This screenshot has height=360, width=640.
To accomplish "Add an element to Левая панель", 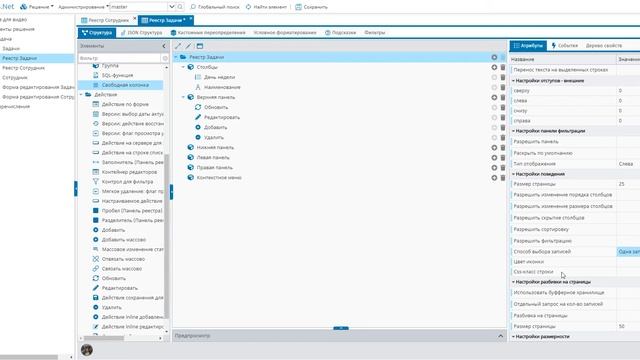I will click(x=494, y=158).
